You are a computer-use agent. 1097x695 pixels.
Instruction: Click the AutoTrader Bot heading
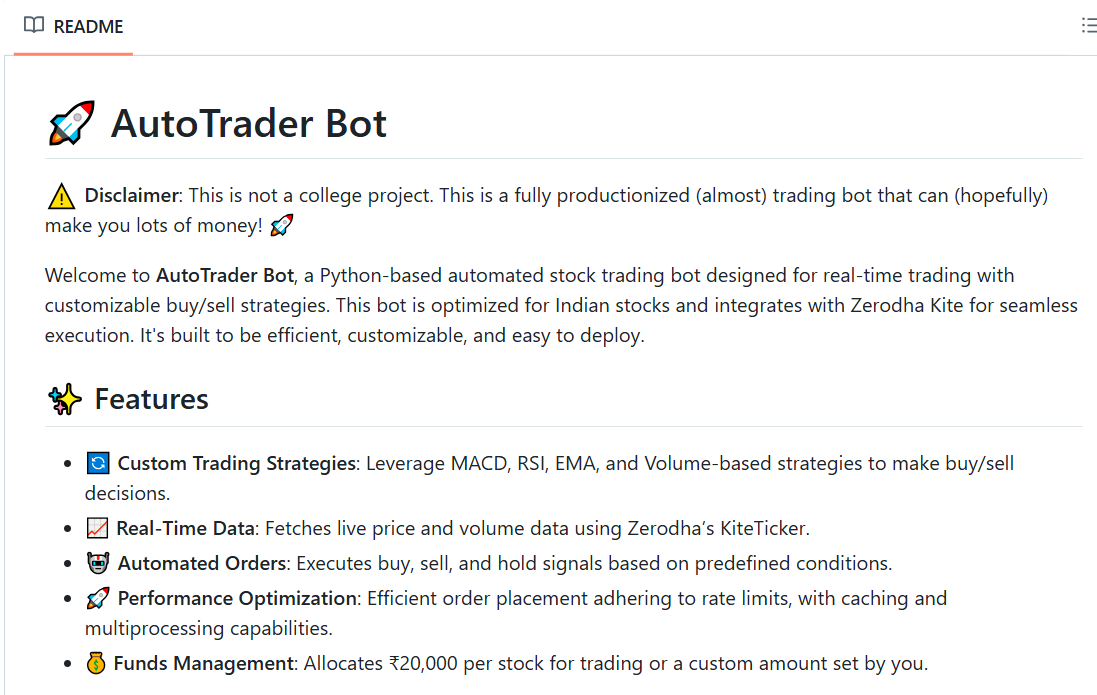pos(248,122)
